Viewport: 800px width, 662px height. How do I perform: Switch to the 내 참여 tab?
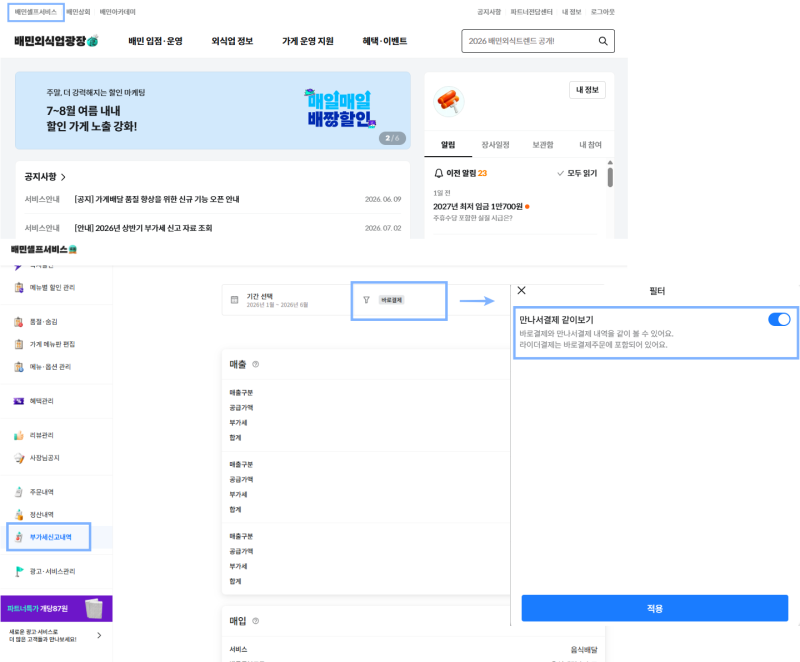point(590,145)
